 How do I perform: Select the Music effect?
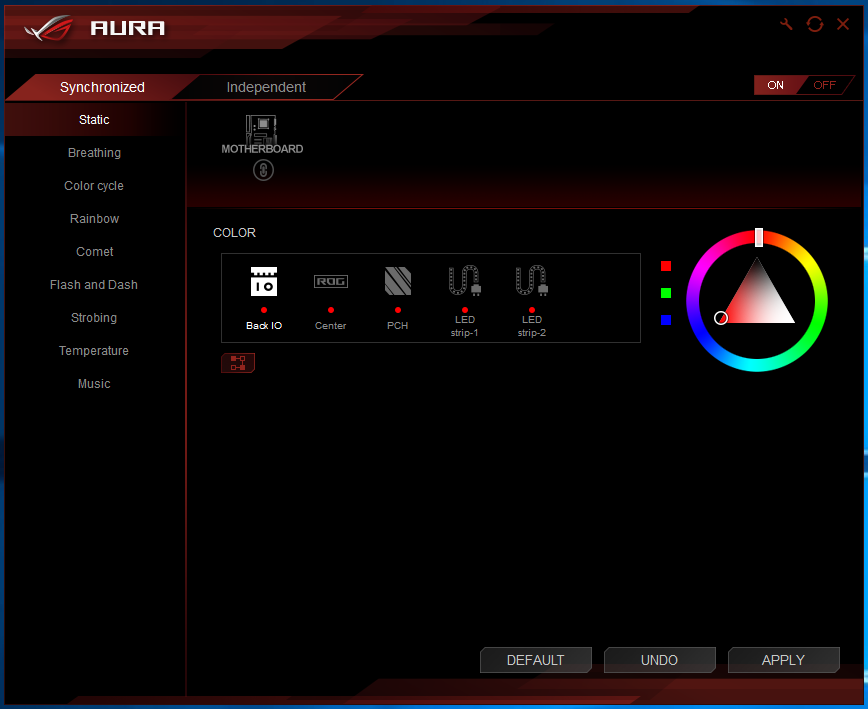(94, 384)
